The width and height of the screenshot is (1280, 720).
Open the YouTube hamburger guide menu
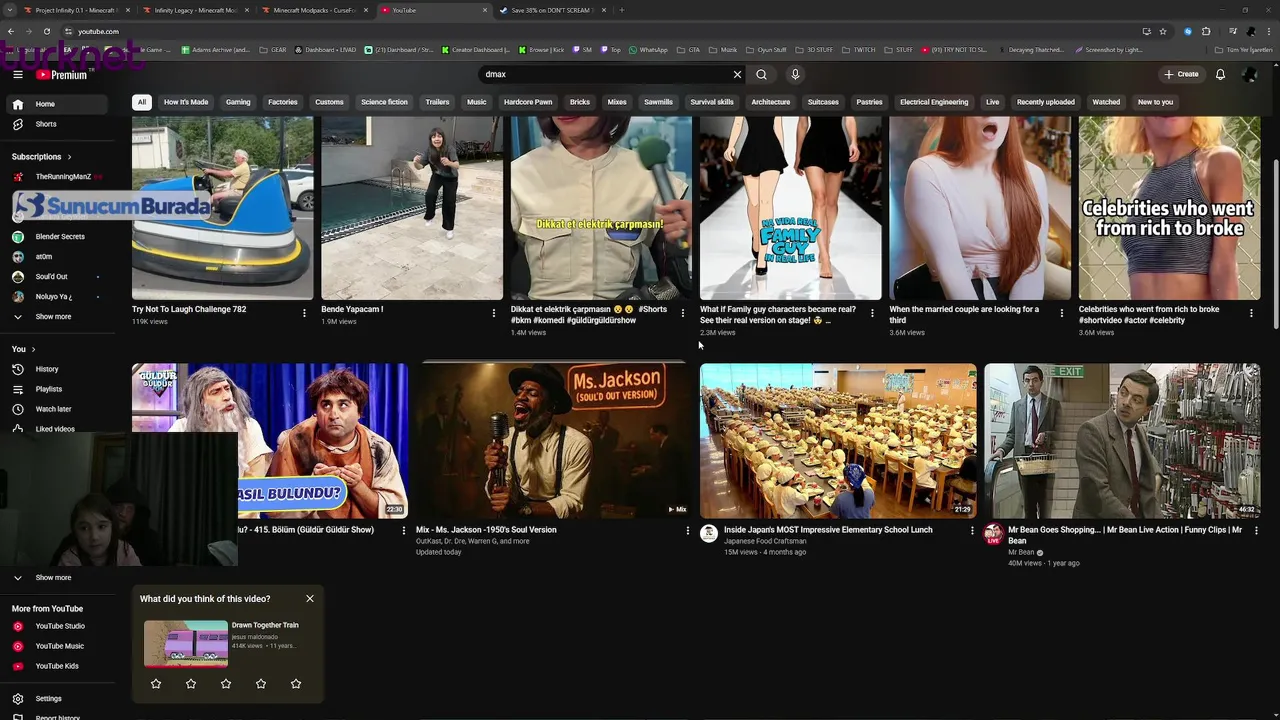pos(17,74)
